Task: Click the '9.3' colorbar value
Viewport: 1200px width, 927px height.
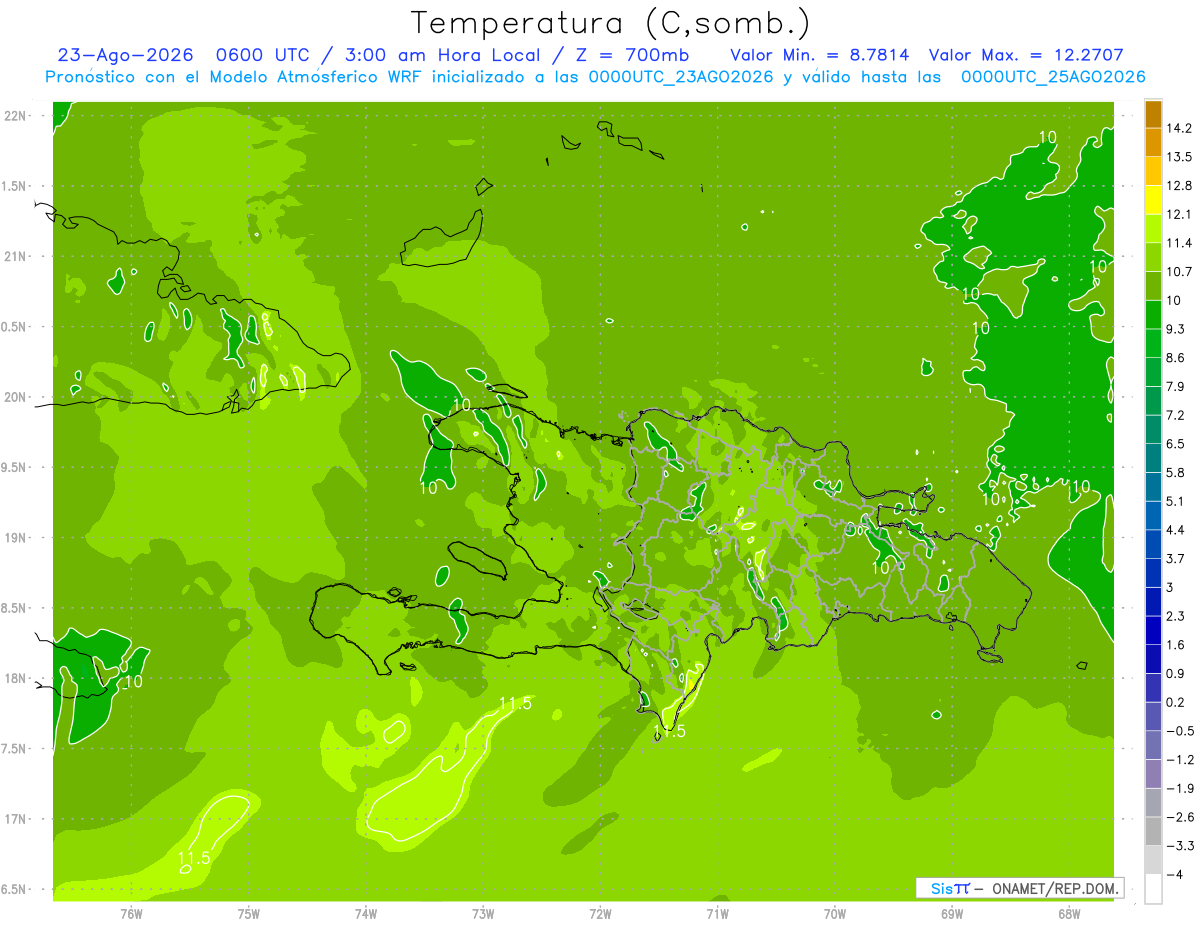Action: (1176, 329)
